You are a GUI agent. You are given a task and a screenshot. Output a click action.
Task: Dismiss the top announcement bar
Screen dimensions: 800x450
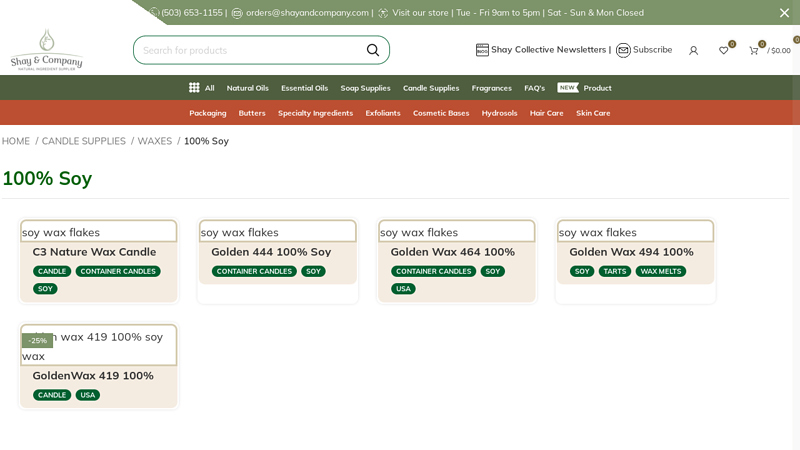click(784, 13)
